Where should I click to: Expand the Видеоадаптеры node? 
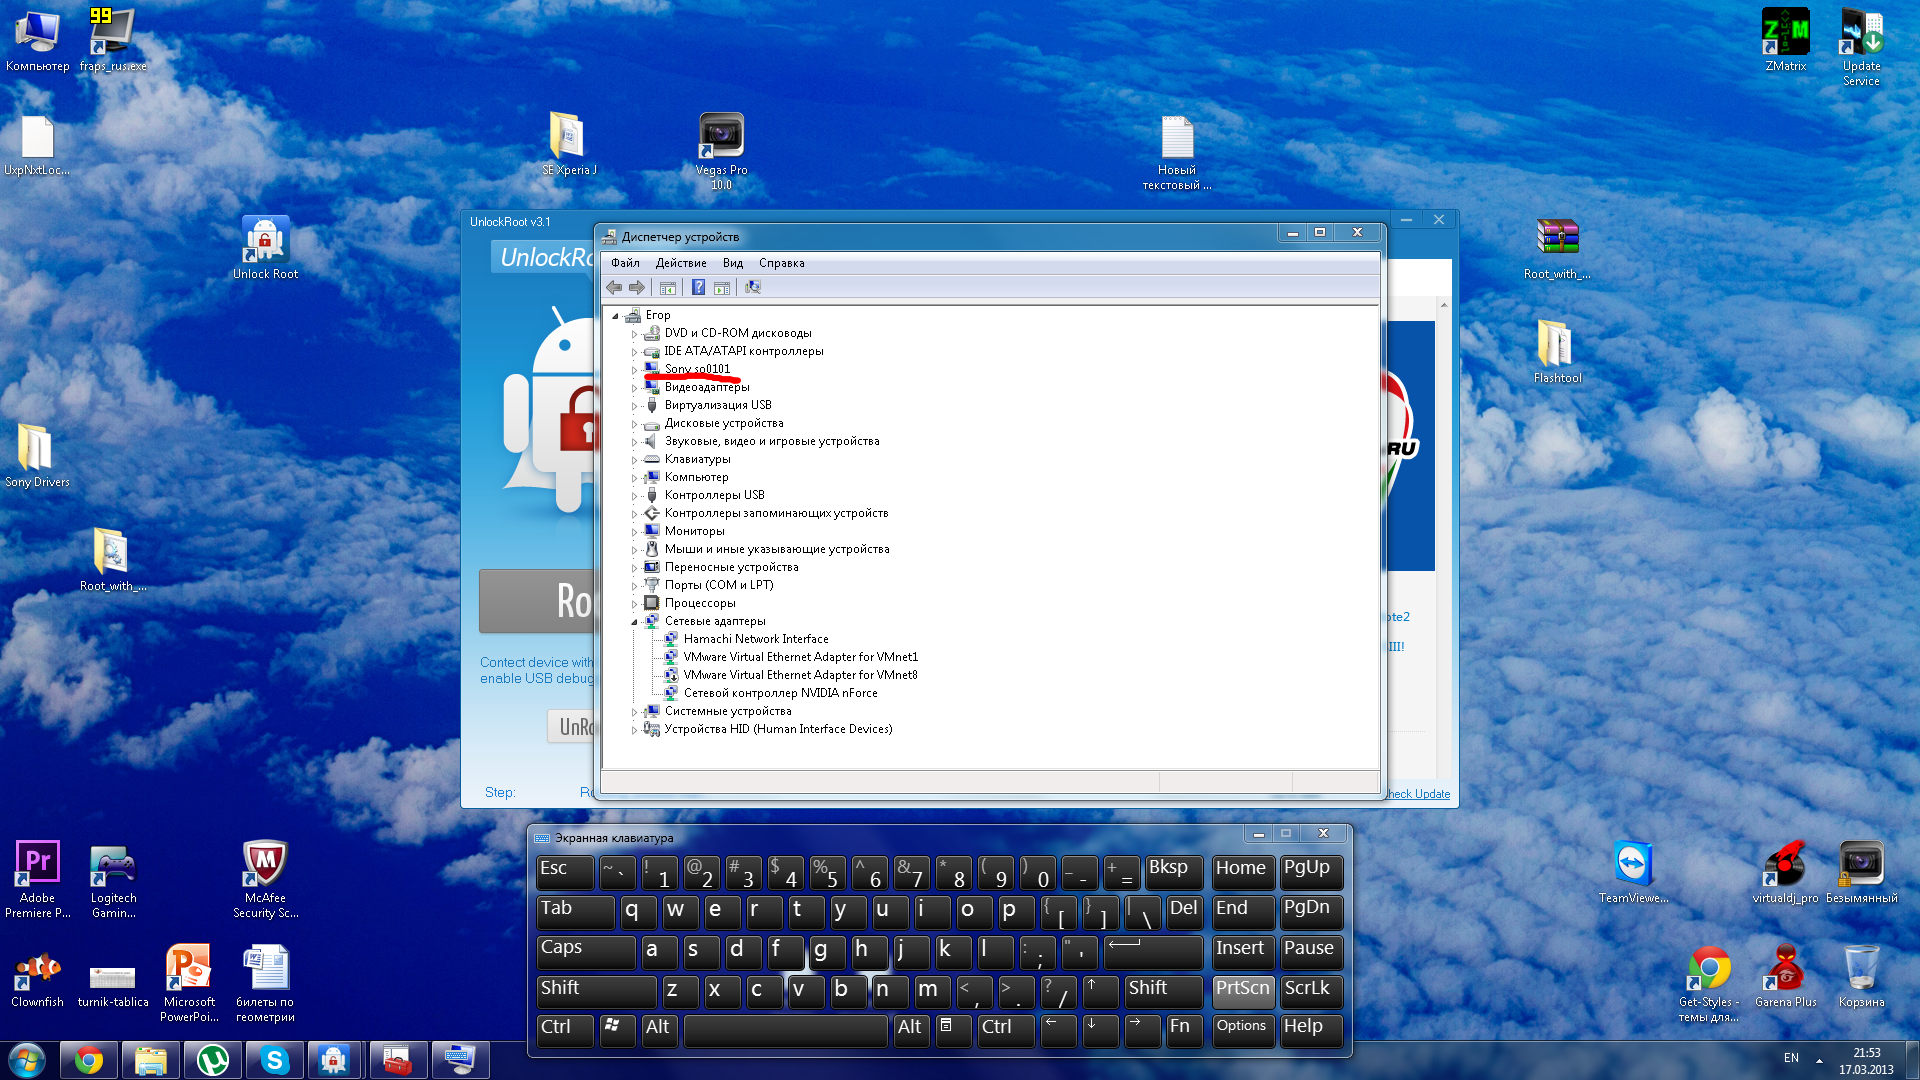(634, 388)
